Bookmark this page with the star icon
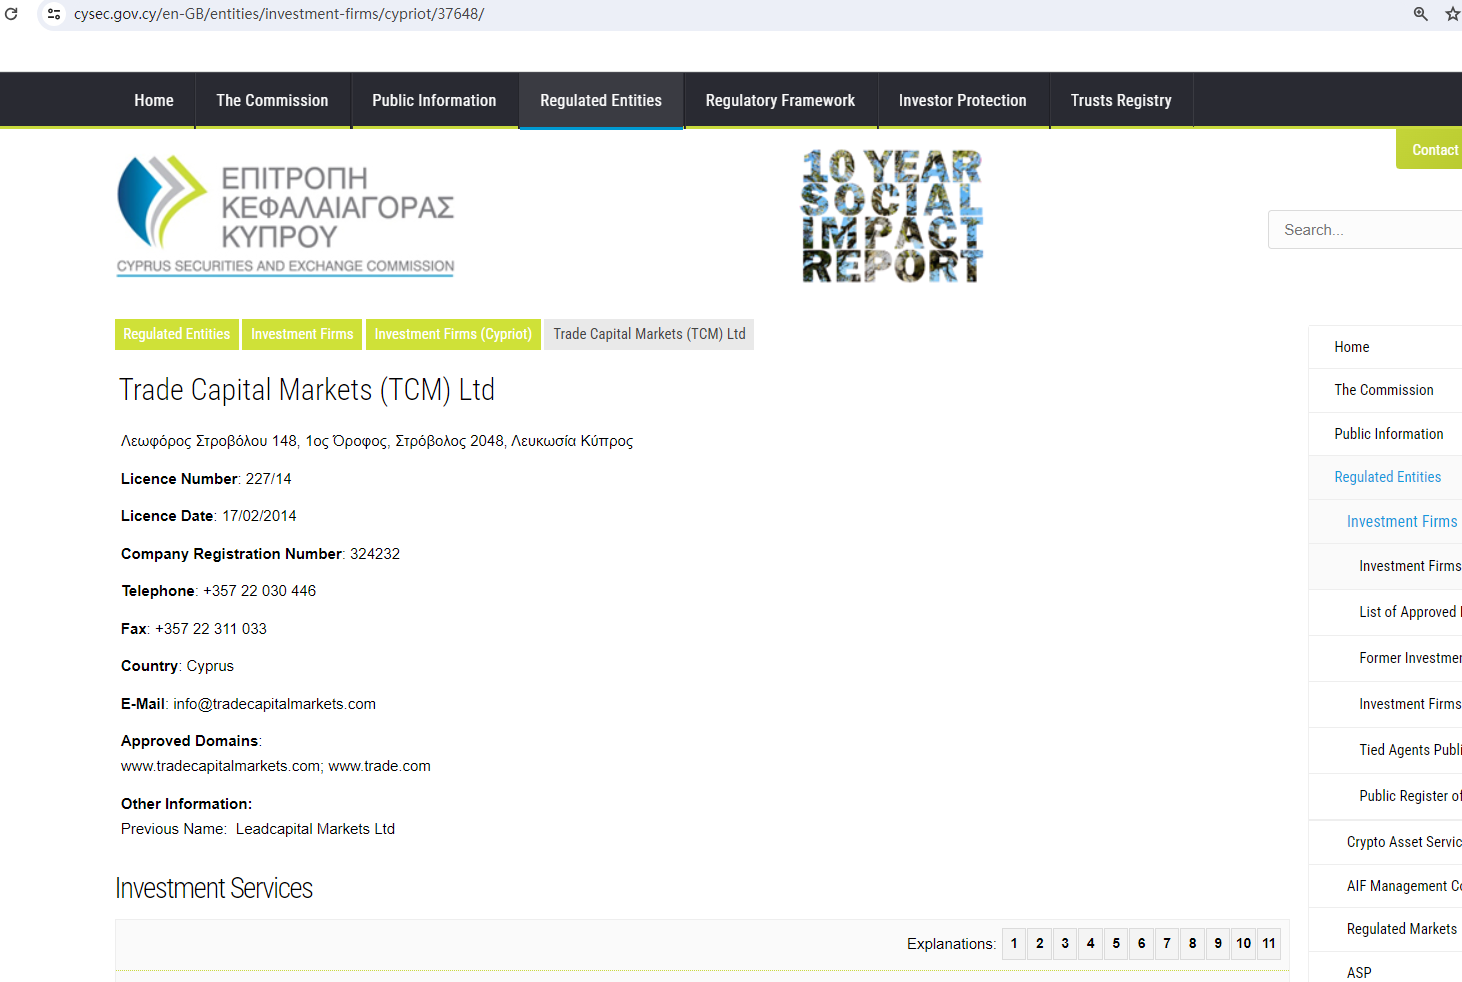 tap(1452, 14)
